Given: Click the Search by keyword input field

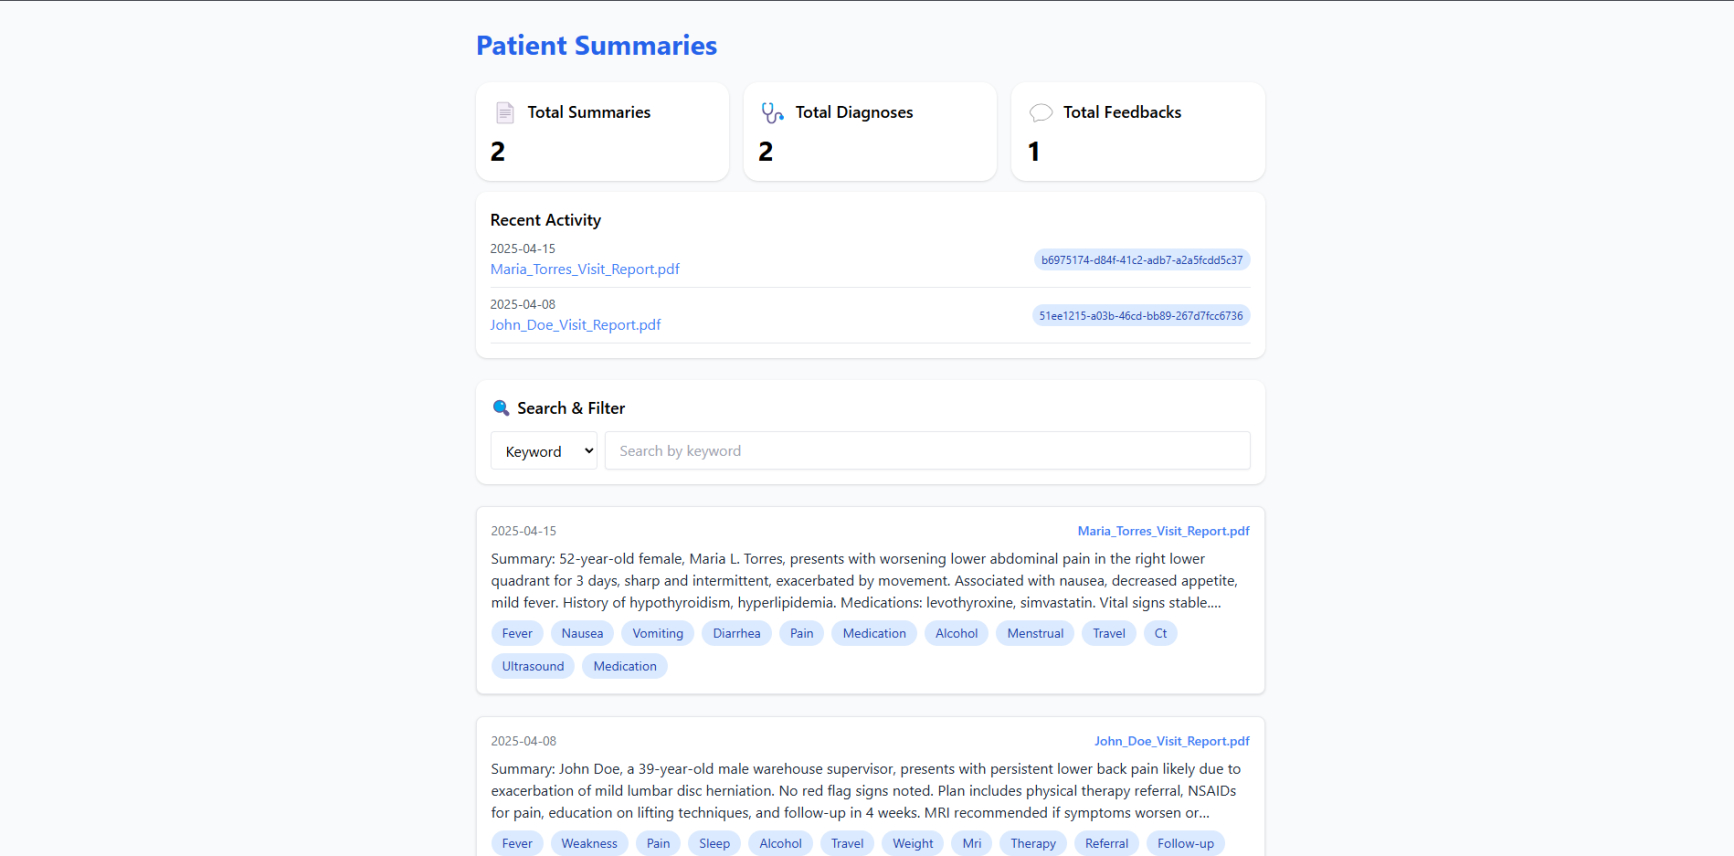Looking at the screenshot, I should (x=927, y=451).
